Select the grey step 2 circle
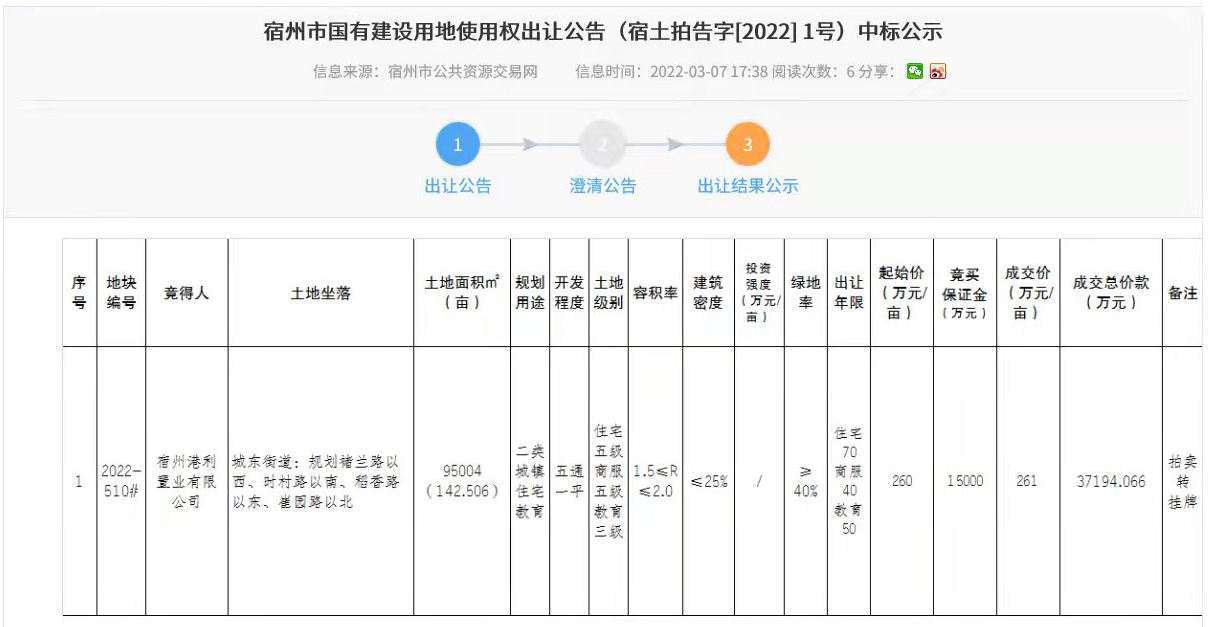Image resolution: width=1212 pixels, height=627 pixels. tap(603, 145)
